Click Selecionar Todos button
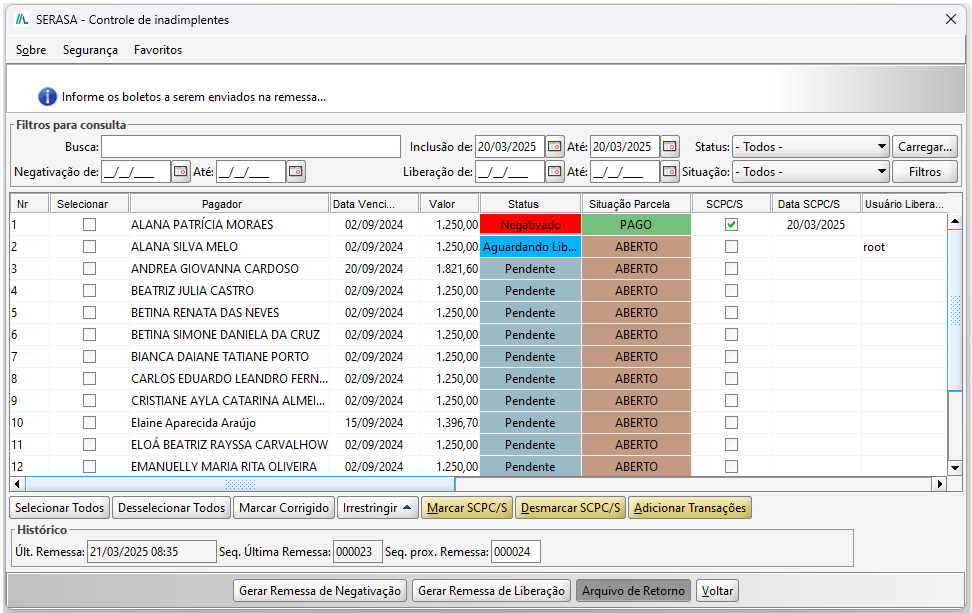The height and width of the screenshot is (613, 972). (60, 508)
